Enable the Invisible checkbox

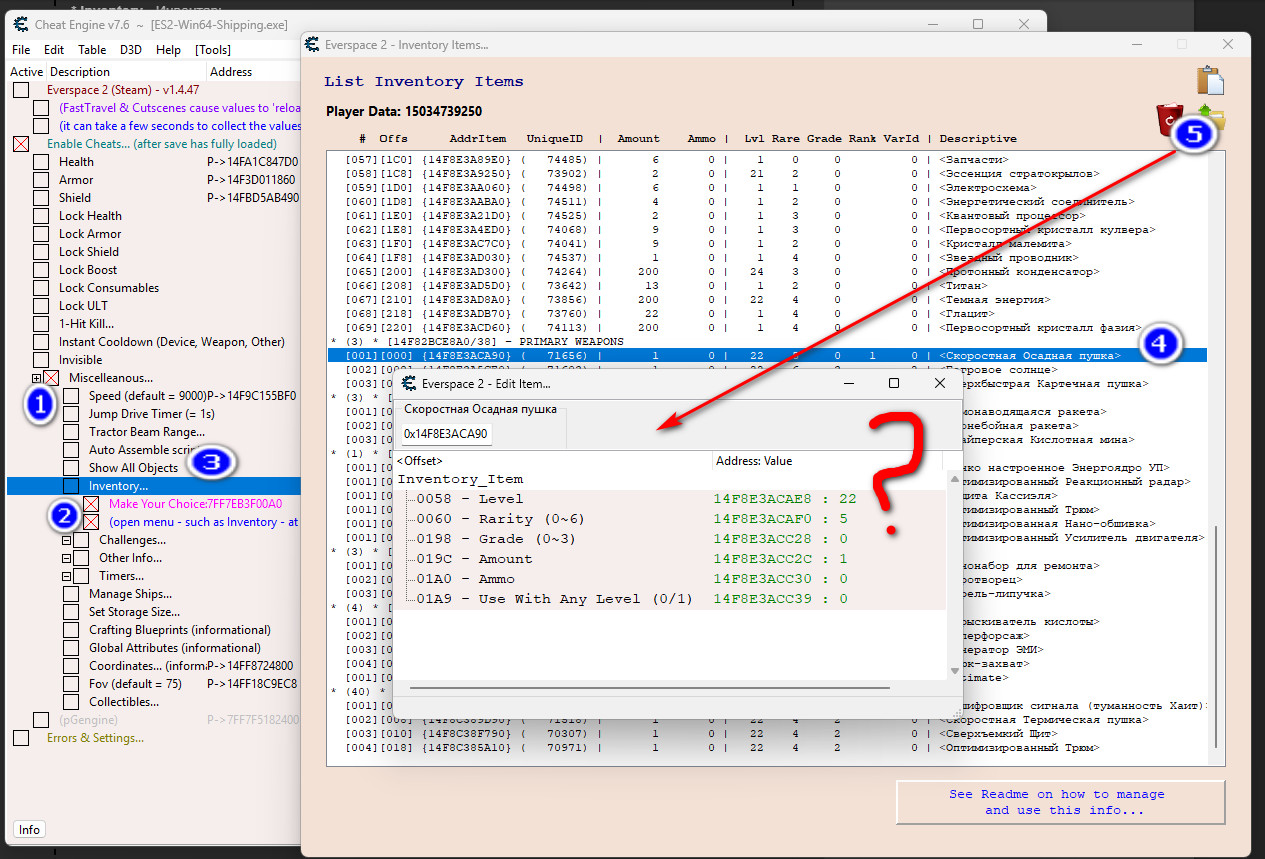tap(41, 360)
